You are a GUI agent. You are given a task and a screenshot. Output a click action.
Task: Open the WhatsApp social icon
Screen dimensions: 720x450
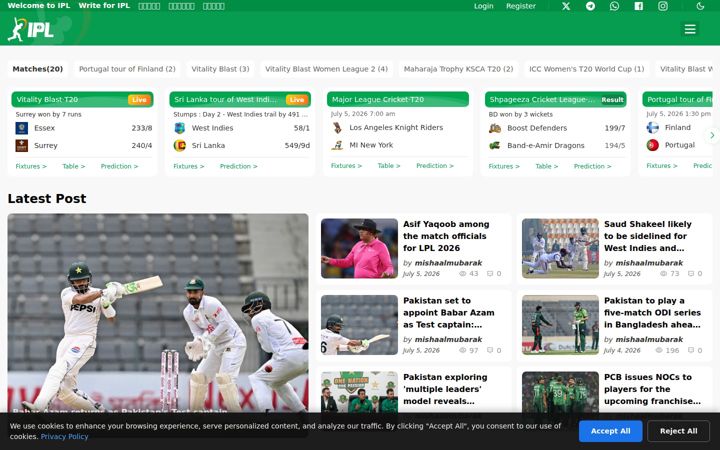(614, 6)
